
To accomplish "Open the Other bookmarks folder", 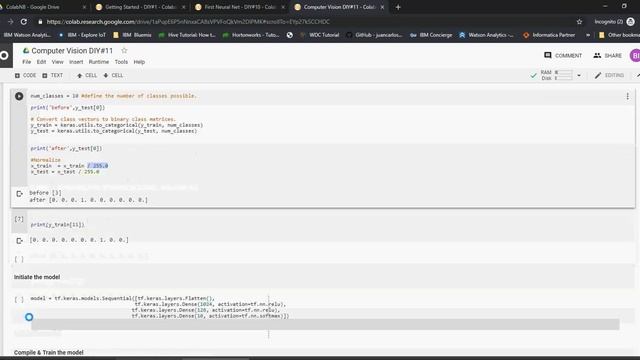I will [619, 35].
